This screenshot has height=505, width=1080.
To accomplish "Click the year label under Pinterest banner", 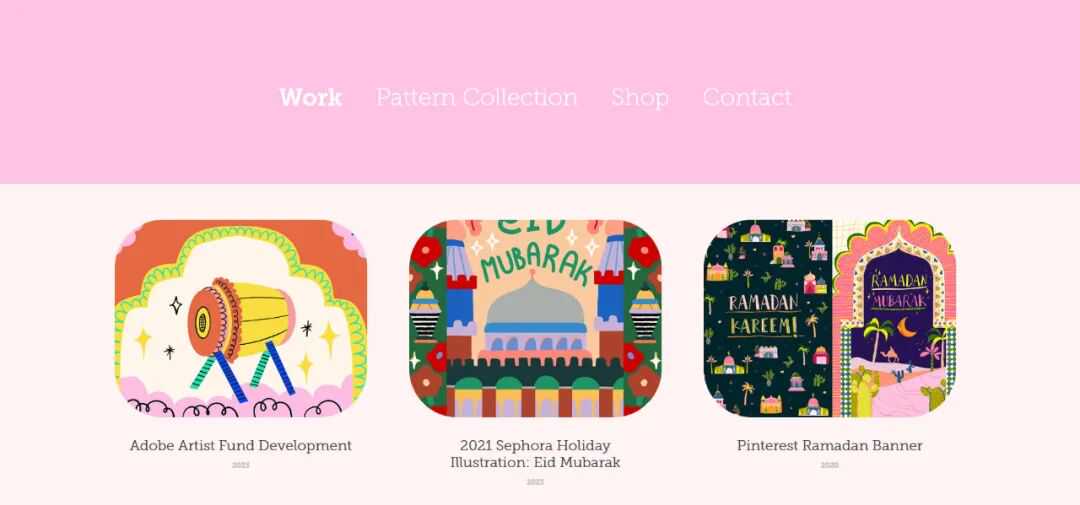I will coord(830,465).
